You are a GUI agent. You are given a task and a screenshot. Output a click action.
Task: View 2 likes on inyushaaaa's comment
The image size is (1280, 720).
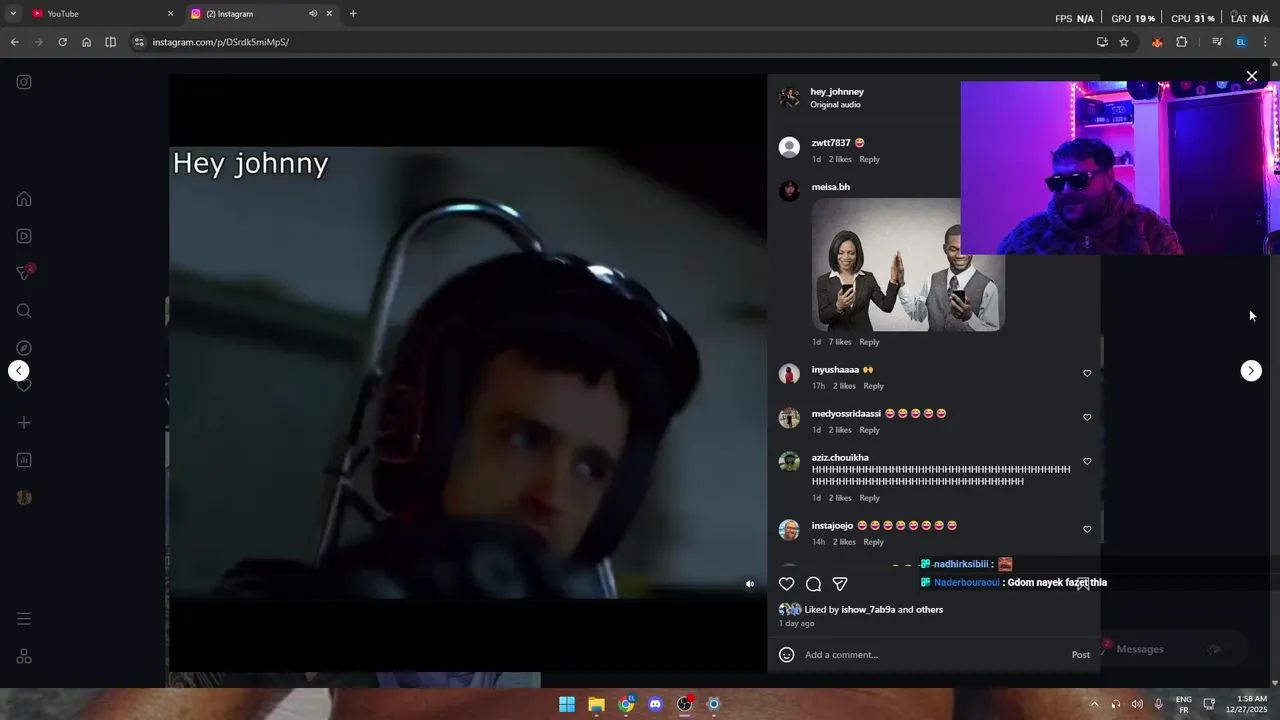point(845,386)
